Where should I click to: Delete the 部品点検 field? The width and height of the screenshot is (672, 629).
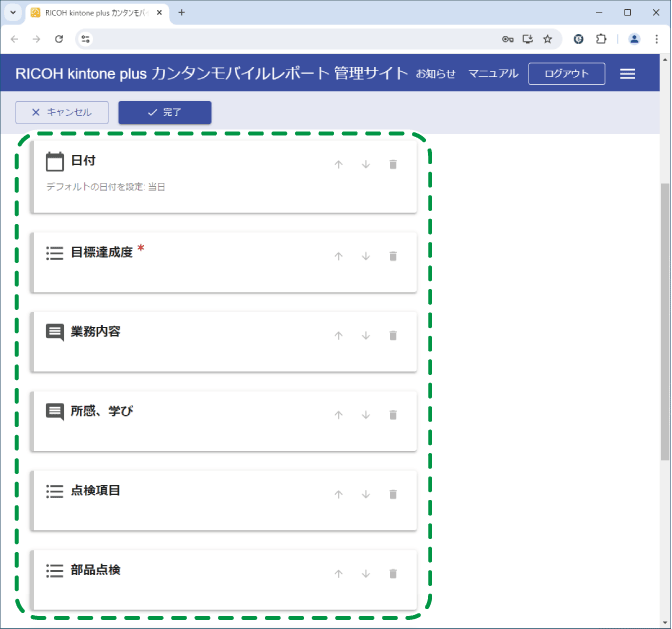pos(393,574)
